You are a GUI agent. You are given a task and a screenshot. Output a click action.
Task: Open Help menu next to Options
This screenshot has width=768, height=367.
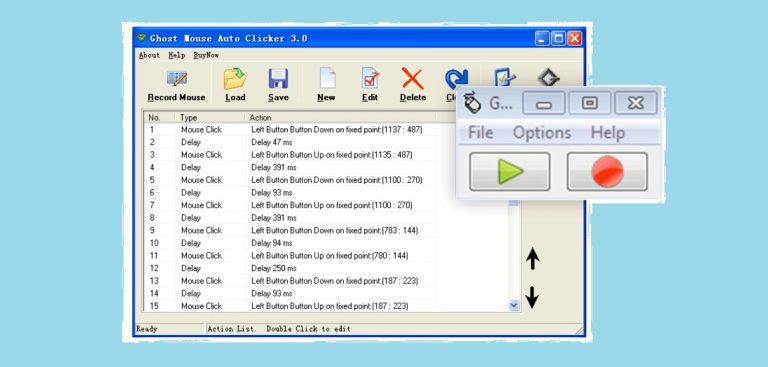(x=607, y=133)
